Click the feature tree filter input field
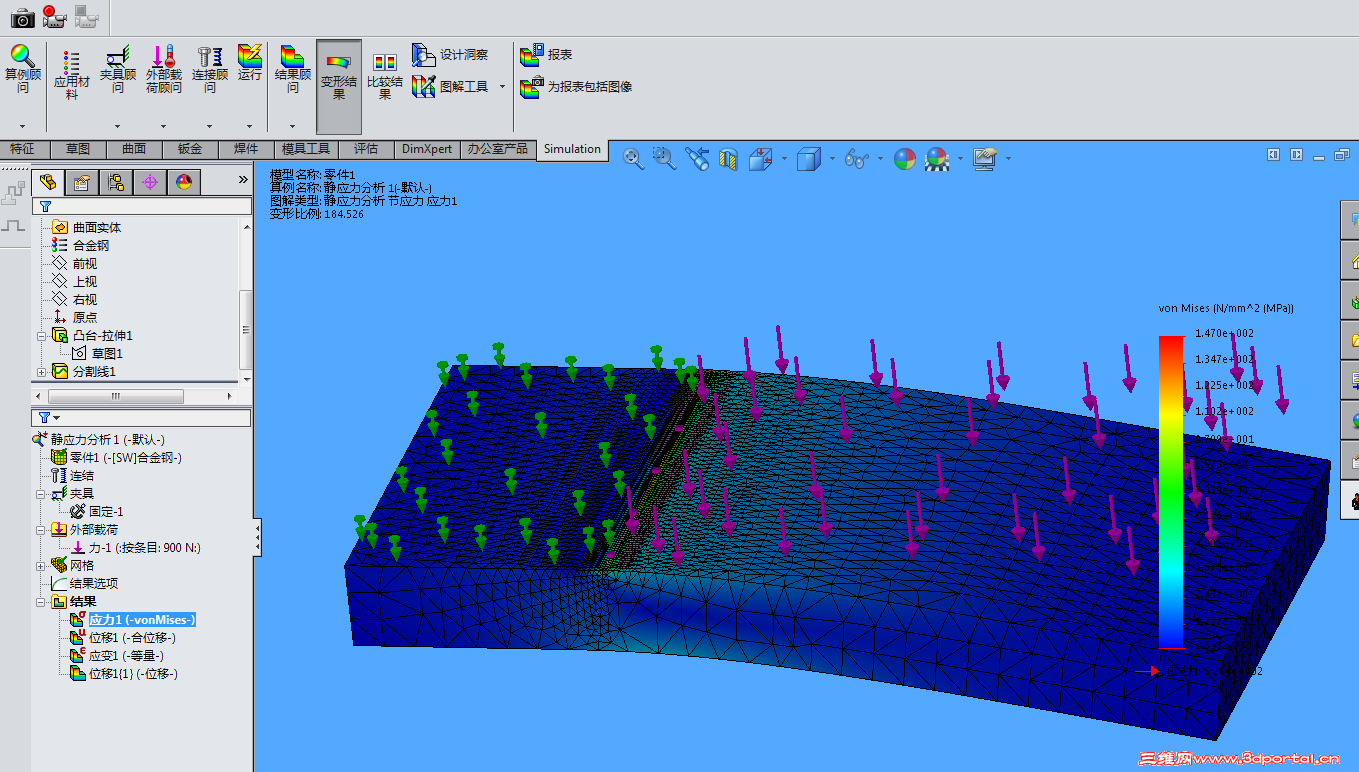The width and height of the screenshot is (1359, 772). (143, 206)
